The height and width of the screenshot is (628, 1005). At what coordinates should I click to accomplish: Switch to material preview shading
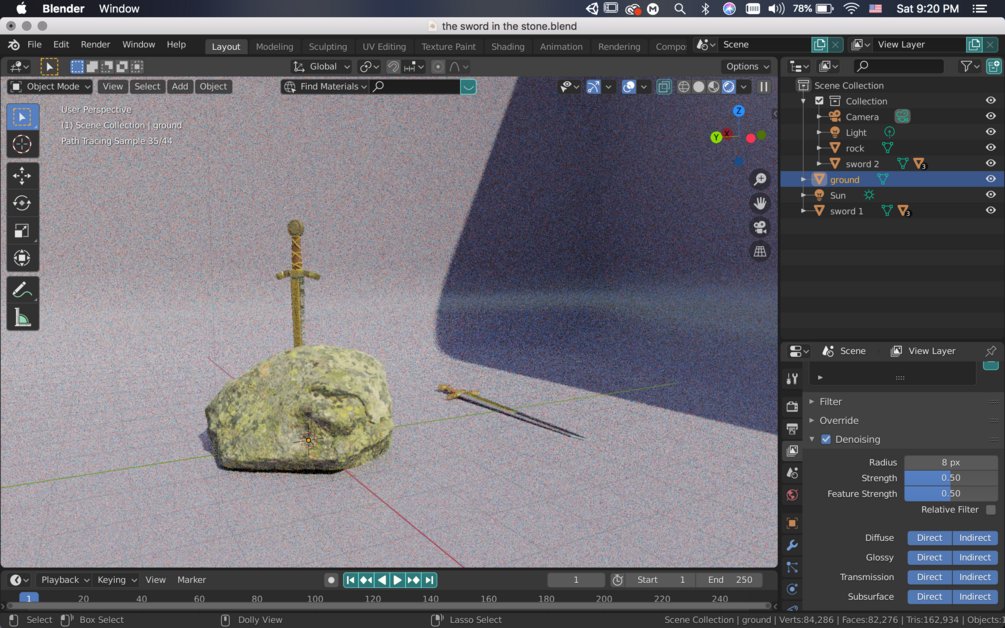coord(713,87)
